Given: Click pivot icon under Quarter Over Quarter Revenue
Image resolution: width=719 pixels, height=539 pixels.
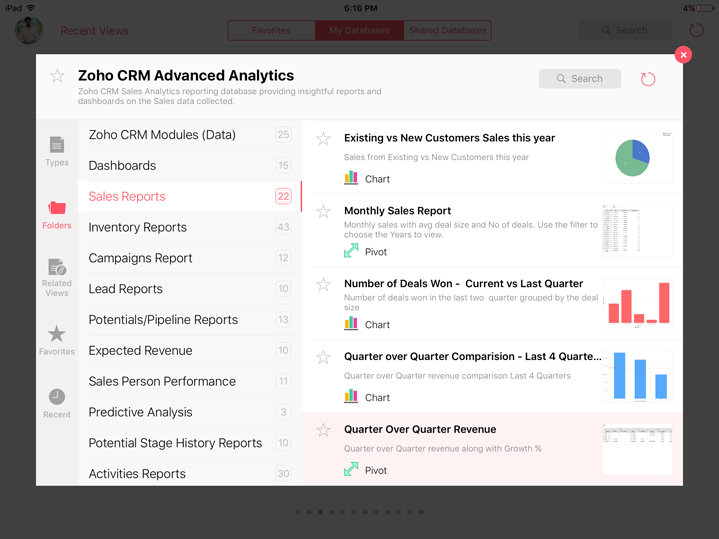Looking at the screenshot, I should [x=351, y=469].
